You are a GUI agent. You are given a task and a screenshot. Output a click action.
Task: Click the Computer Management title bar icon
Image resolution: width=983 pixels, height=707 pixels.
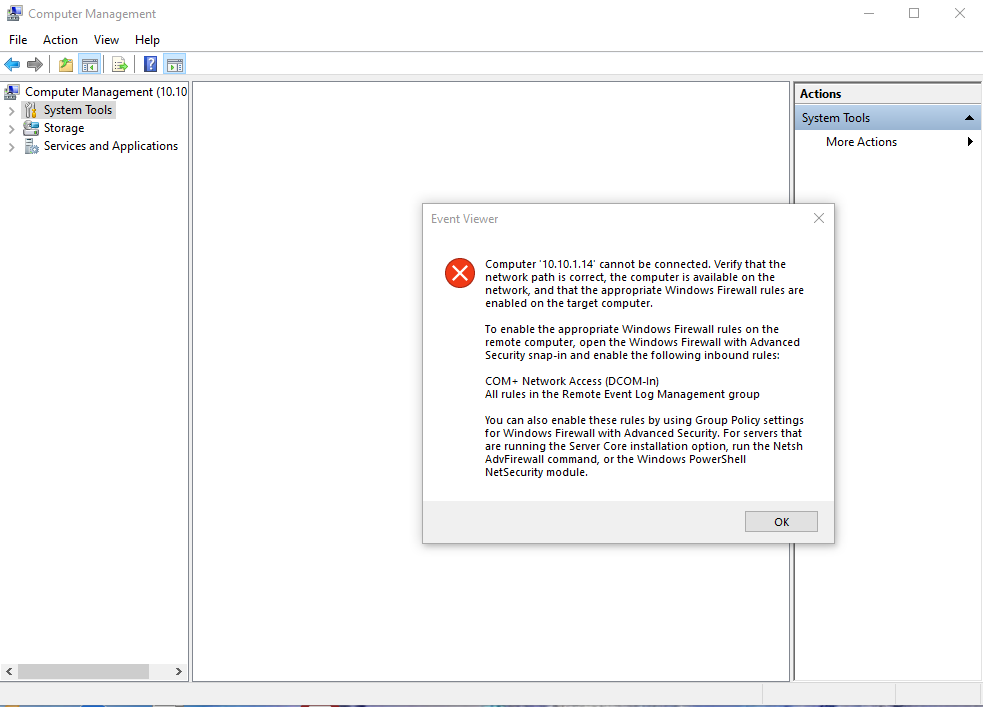(x=14, y=13)
